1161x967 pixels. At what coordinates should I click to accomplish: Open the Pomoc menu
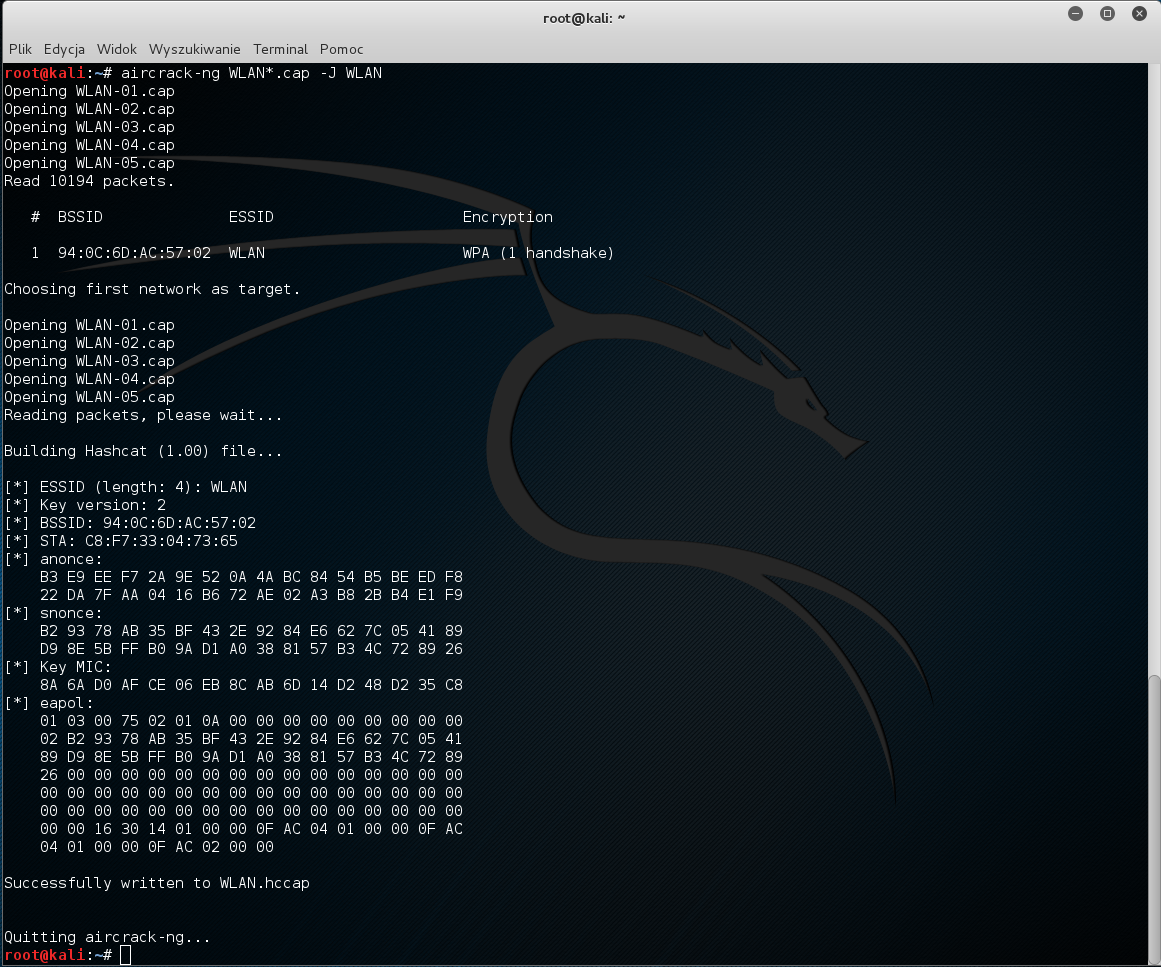[x=341, y=50]
